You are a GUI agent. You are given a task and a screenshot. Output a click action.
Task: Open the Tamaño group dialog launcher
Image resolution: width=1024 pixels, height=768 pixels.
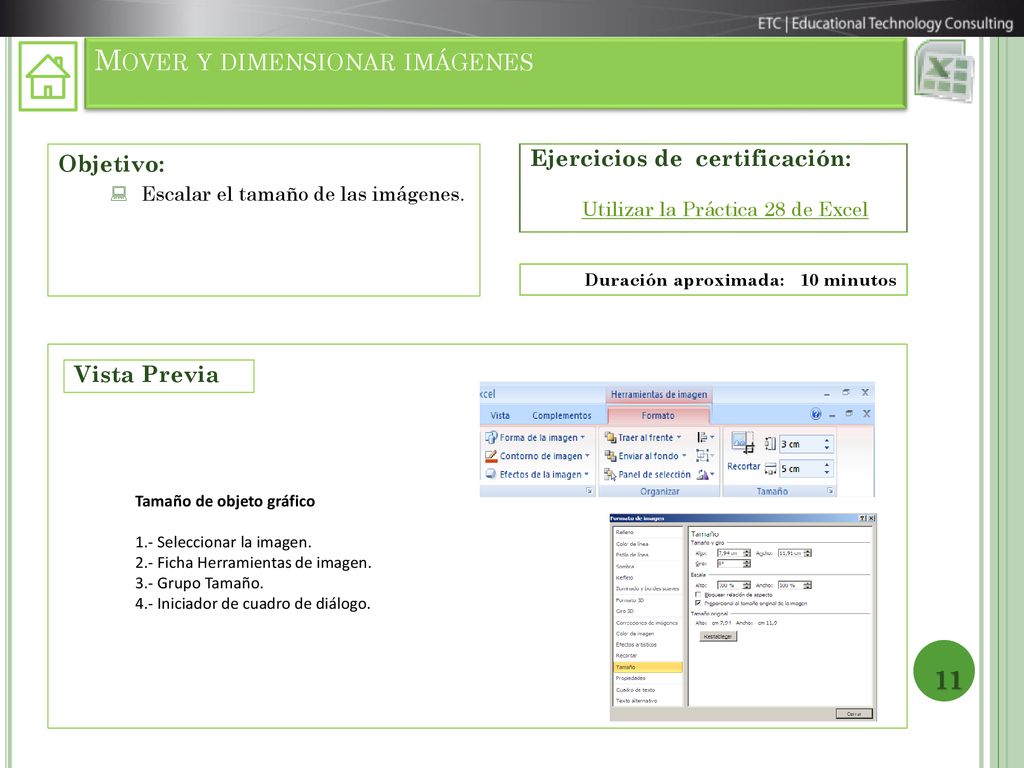[x=830, y=491]
